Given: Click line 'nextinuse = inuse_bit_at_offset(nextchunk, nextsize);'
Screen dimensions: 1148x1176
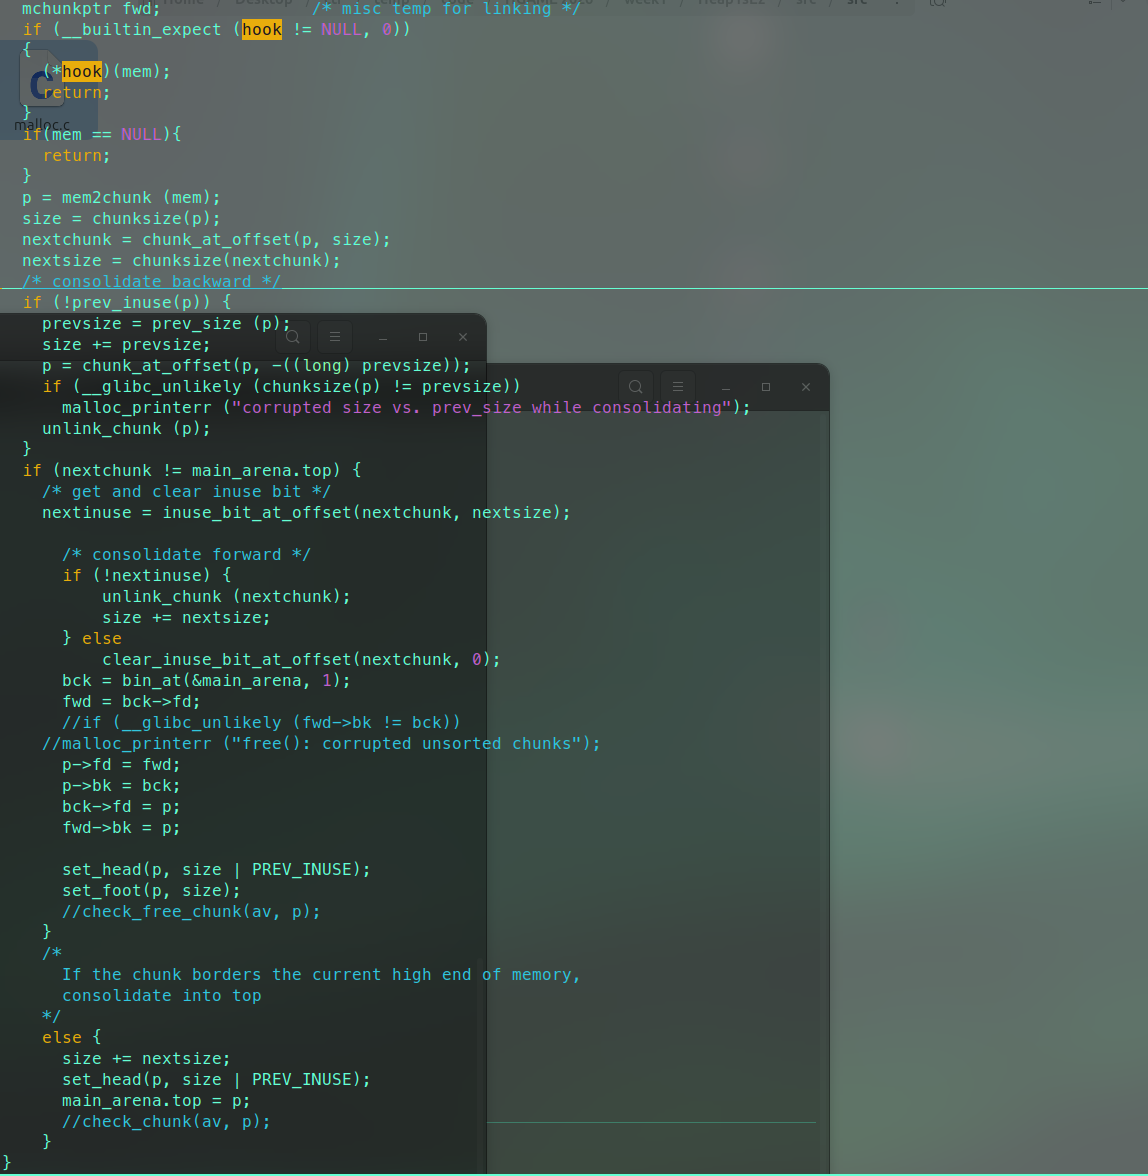Looking at the screenshot, I should 306,513.
